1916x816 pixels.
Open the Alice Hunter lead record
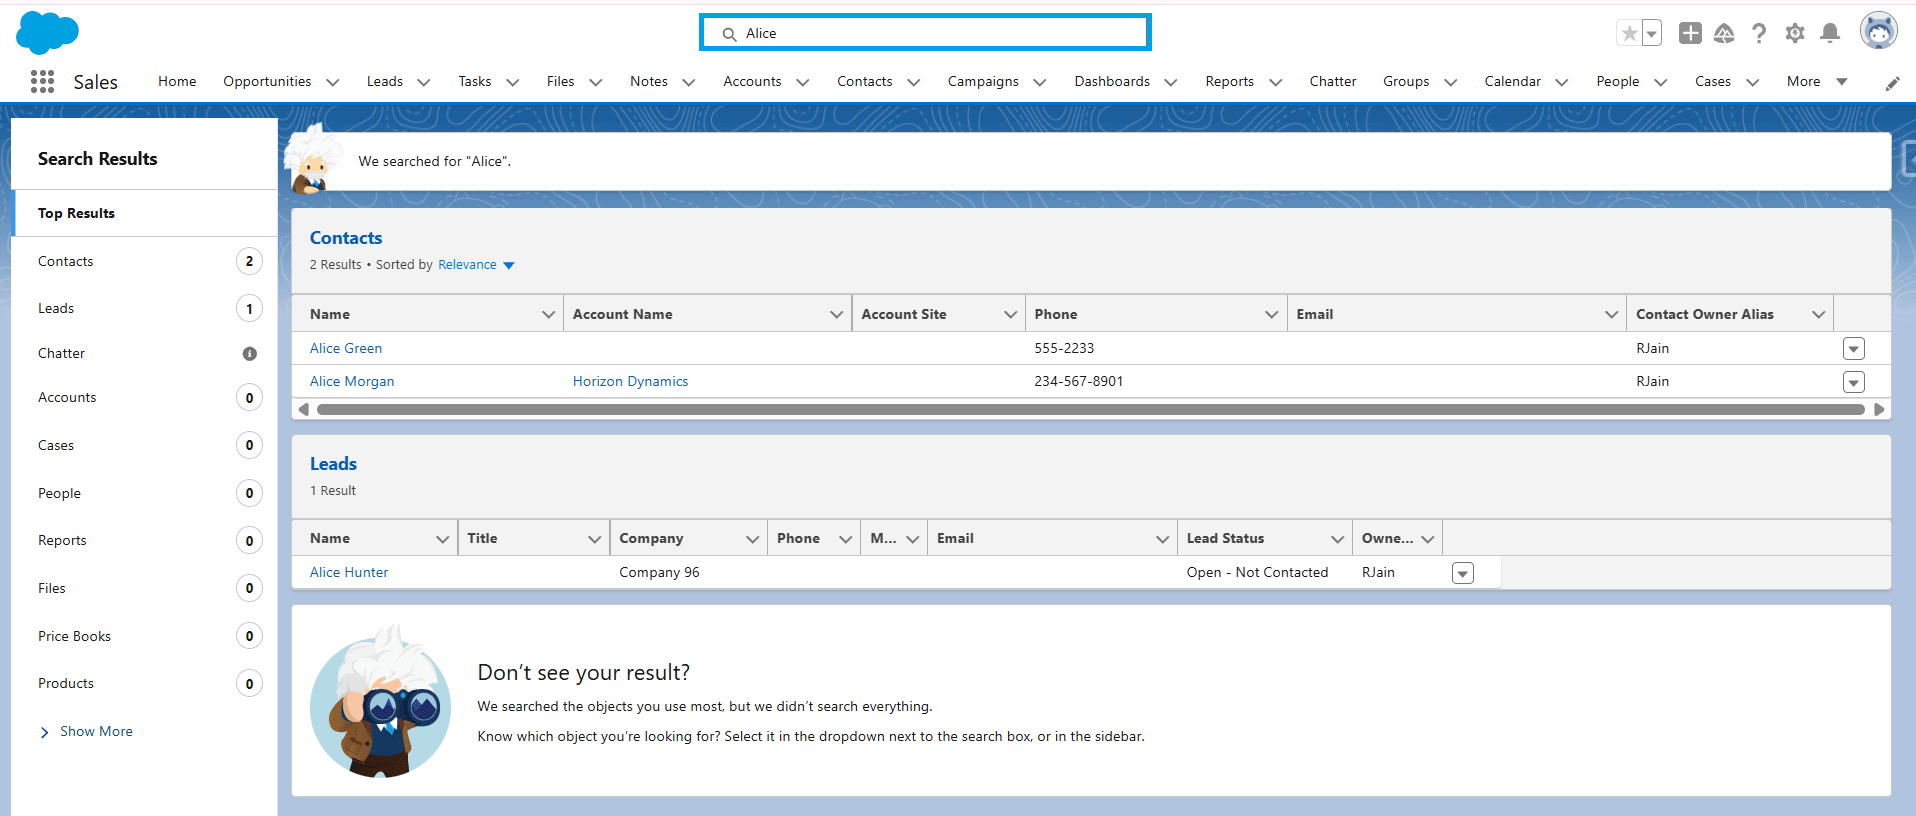349,572
